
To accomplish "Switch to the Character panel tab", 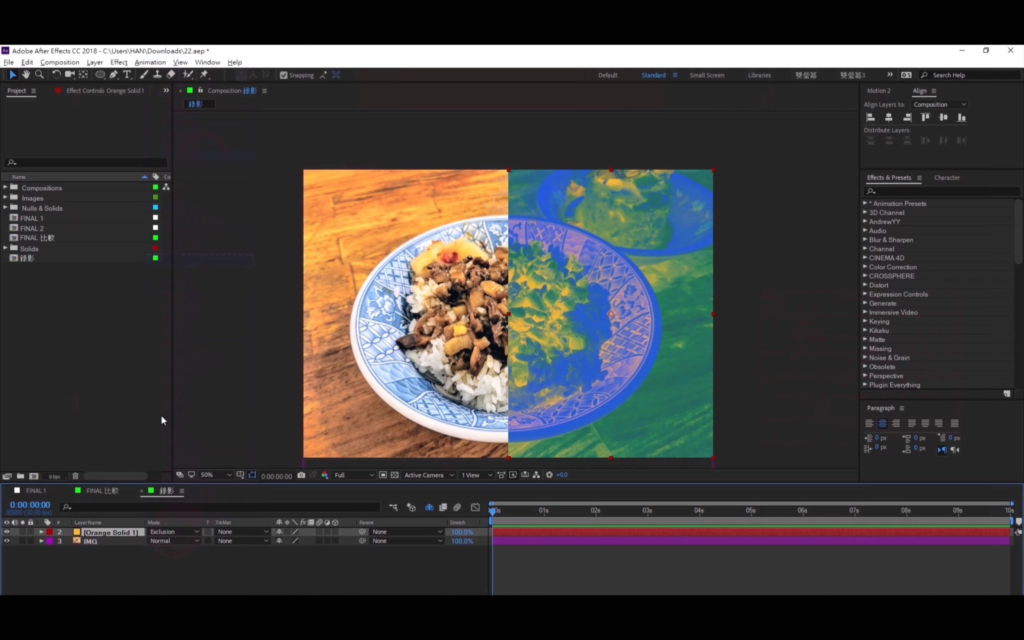I will click(x=946, y=178).
